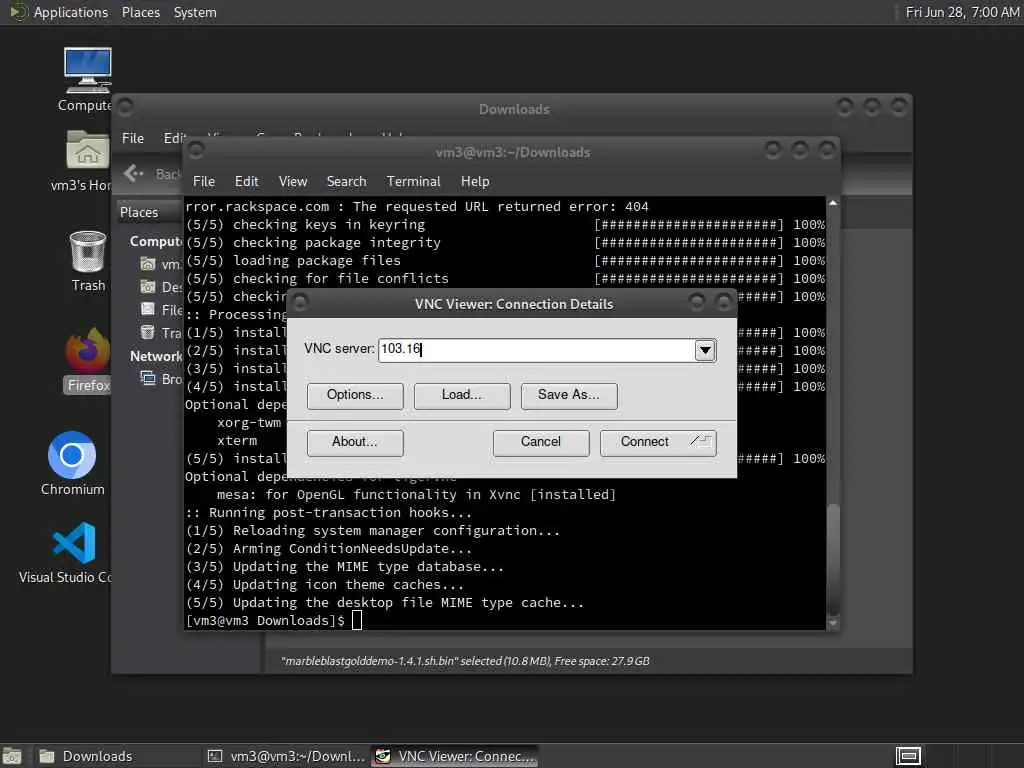Open the Places panel menu

(140, 12)
